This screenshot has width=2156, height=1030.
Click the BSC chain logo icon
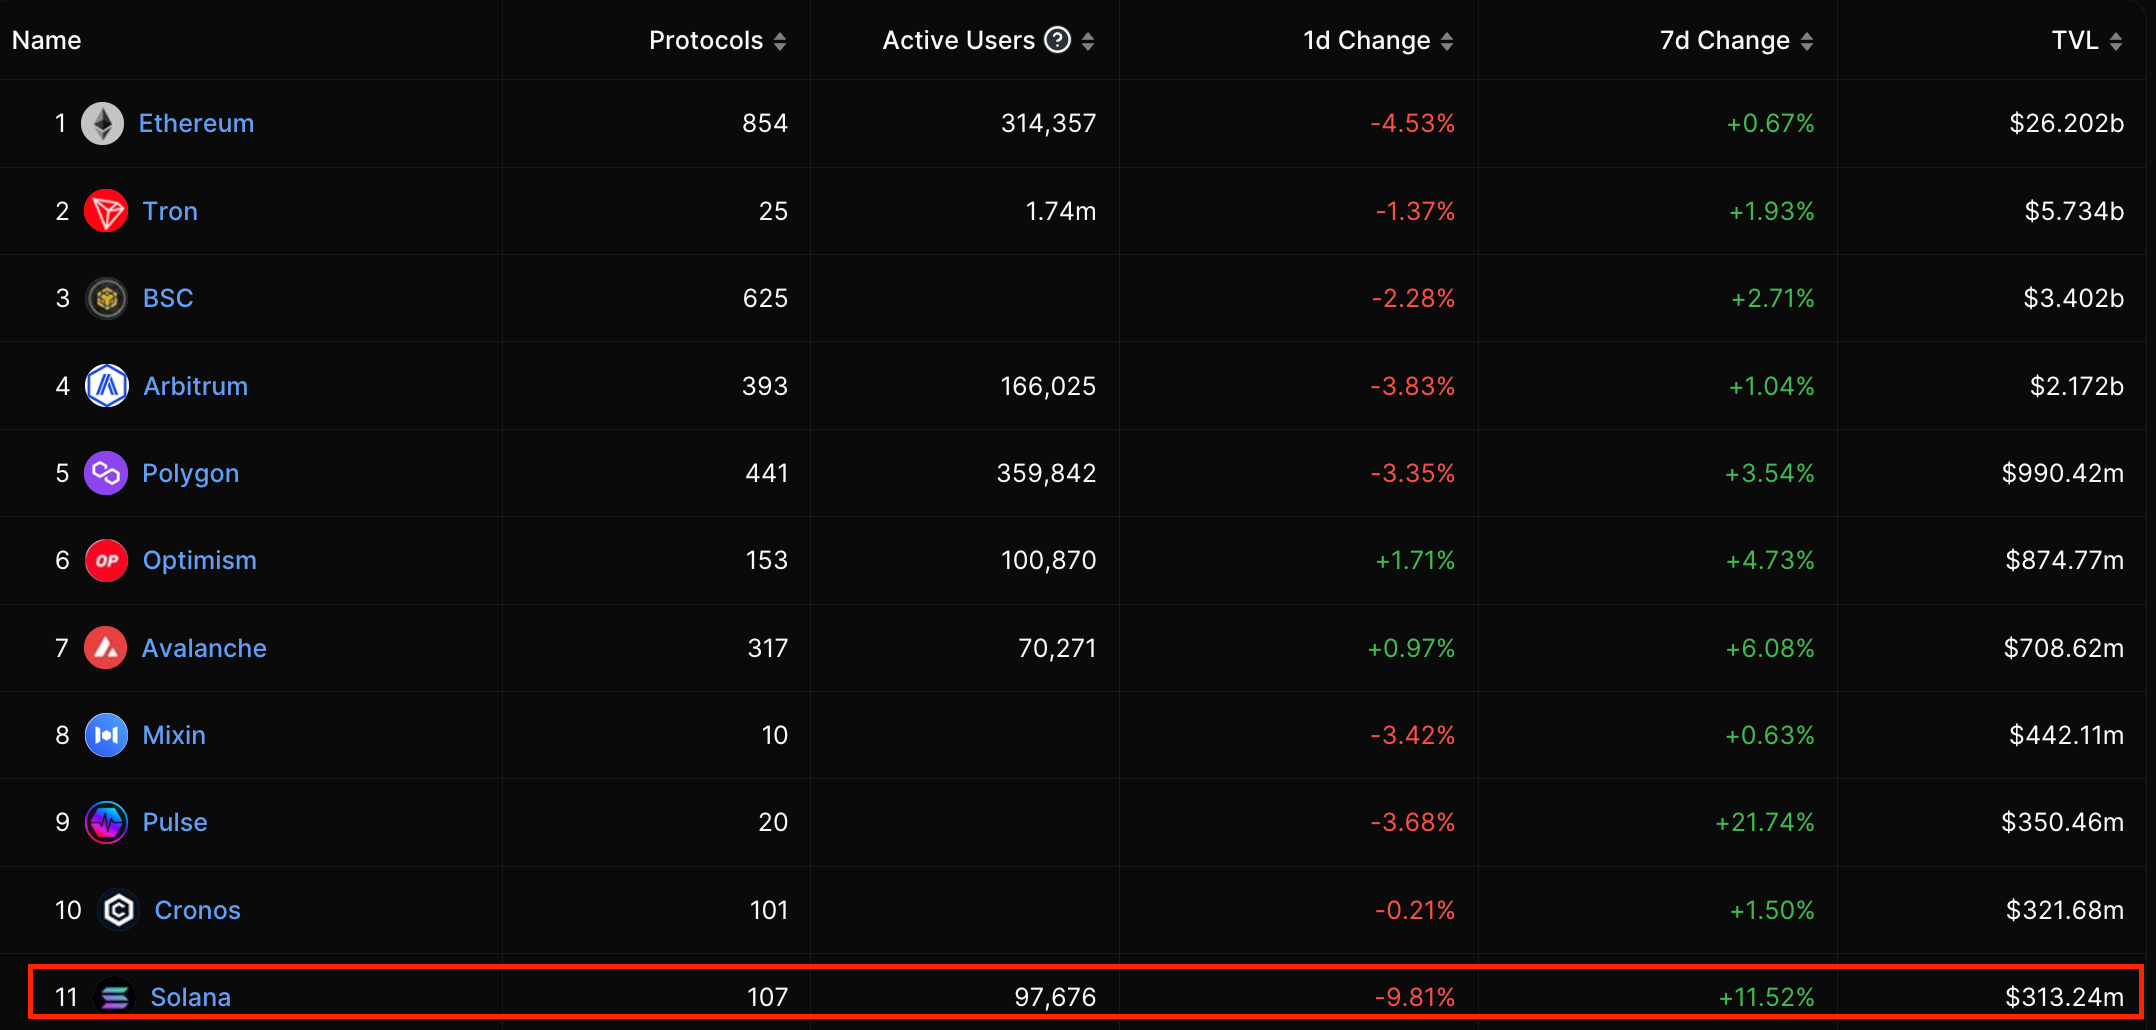point(106,298)
